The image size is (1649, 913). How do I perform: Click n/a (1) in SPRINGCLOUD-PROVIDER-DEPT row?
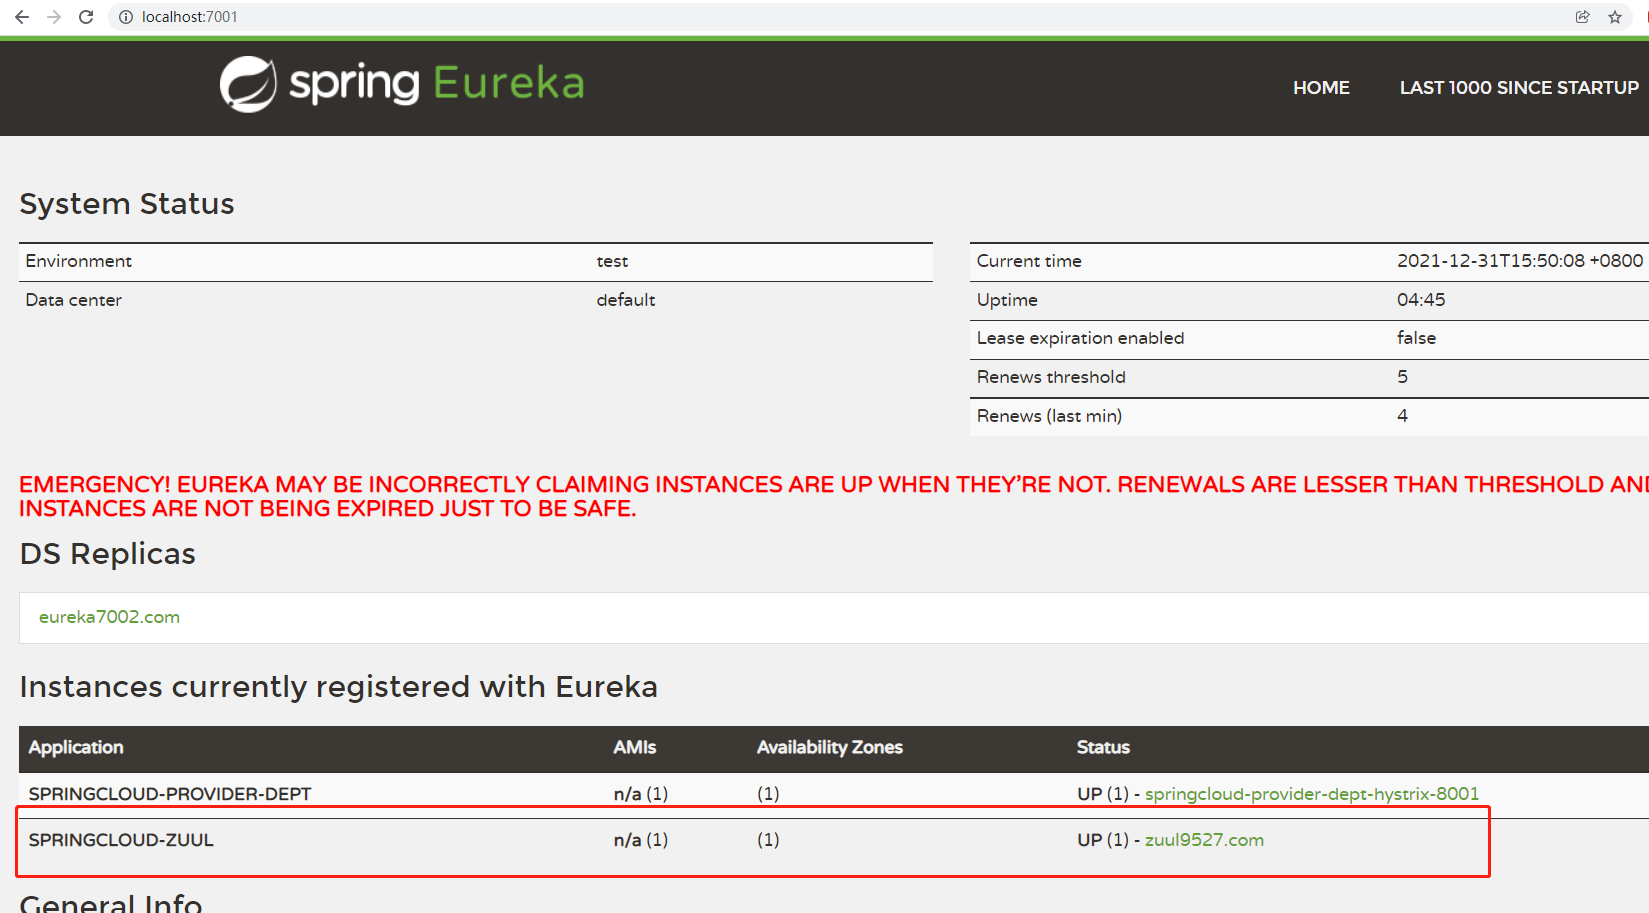(x=641, y=794)
